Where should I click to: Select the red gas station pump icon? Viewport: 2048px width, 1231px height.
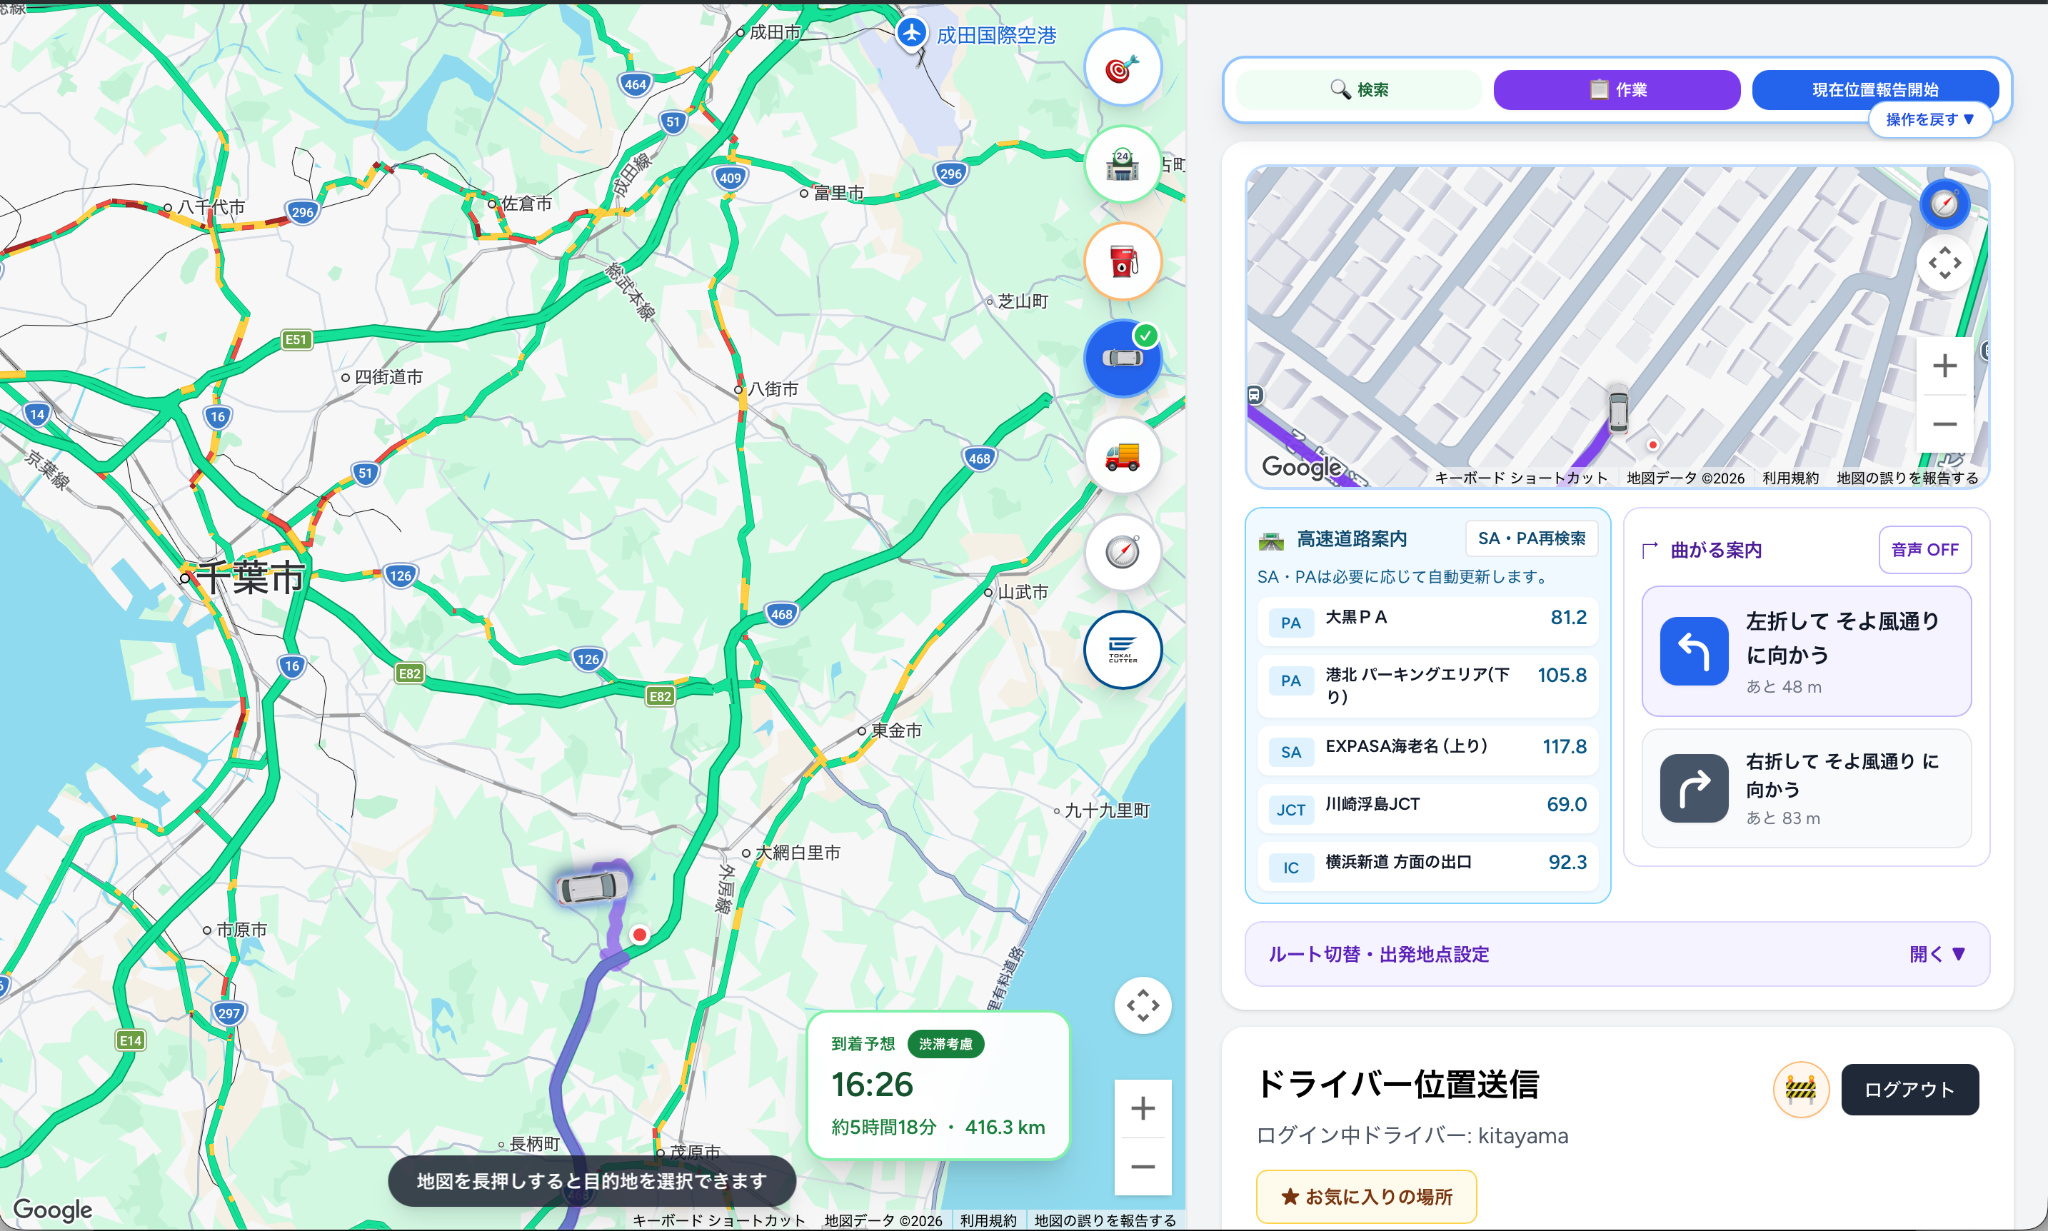1122,262
